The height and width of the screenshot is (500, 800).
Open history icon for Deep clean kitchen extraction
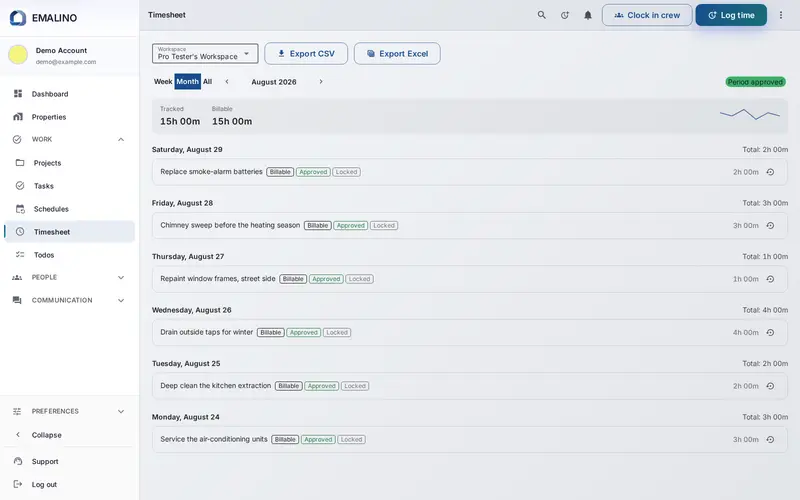[x=770, y=386]
